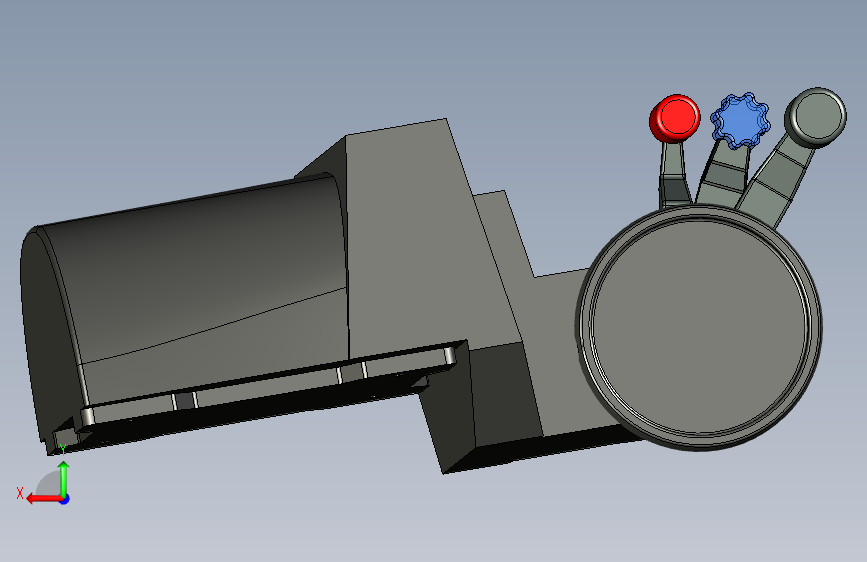Image resolution: width=867 pixels, height=562 pixels.
Task: Click the green Y axis arrow of triad
Action: click(x=64, y=479)
